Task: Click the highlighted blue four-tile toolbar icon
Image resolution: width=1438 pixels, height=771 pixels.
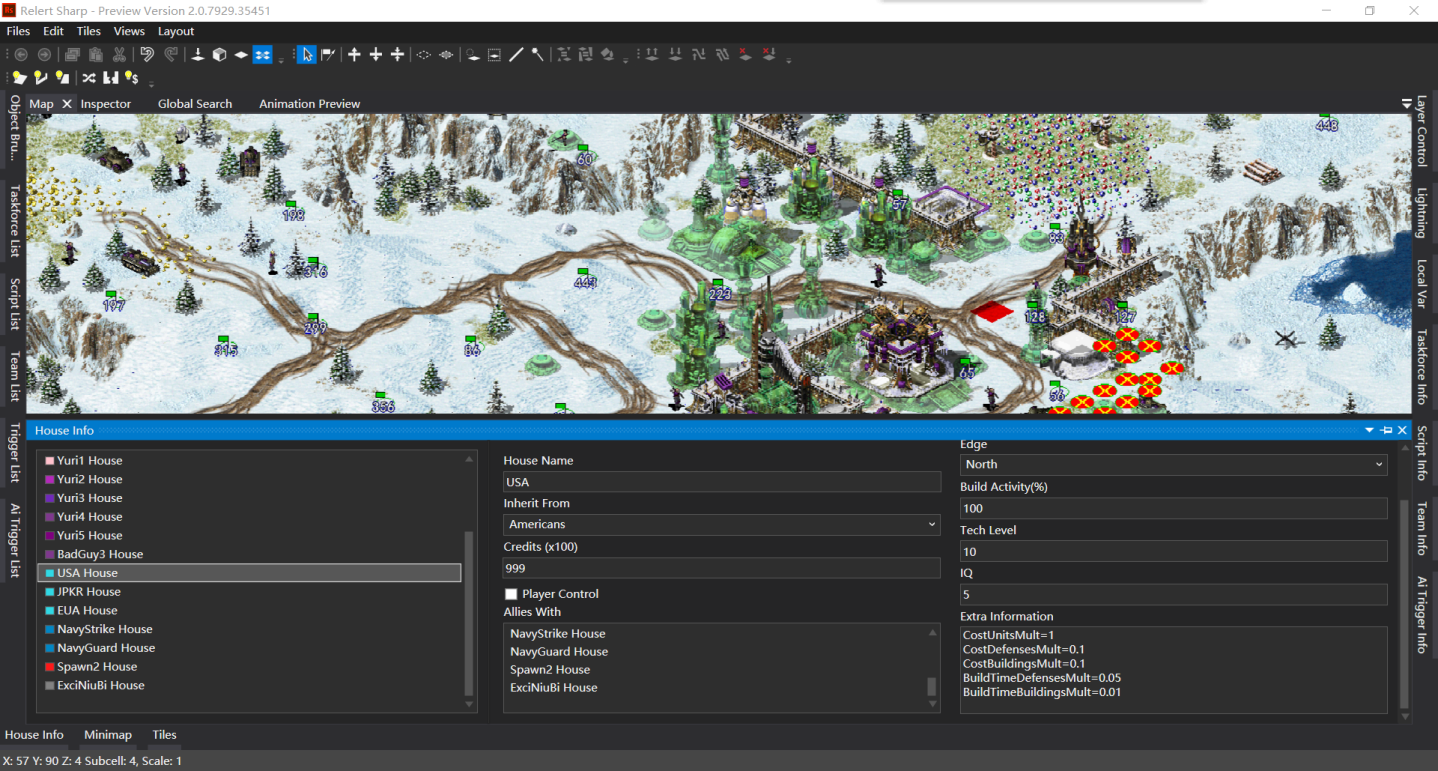Action: coord(262,54)
